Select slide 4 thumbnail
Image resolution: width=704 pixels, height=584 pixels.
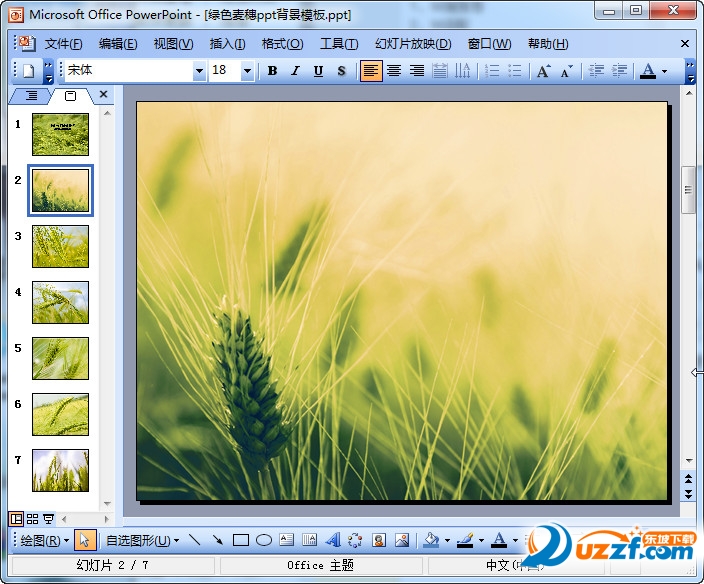[60, 303]
